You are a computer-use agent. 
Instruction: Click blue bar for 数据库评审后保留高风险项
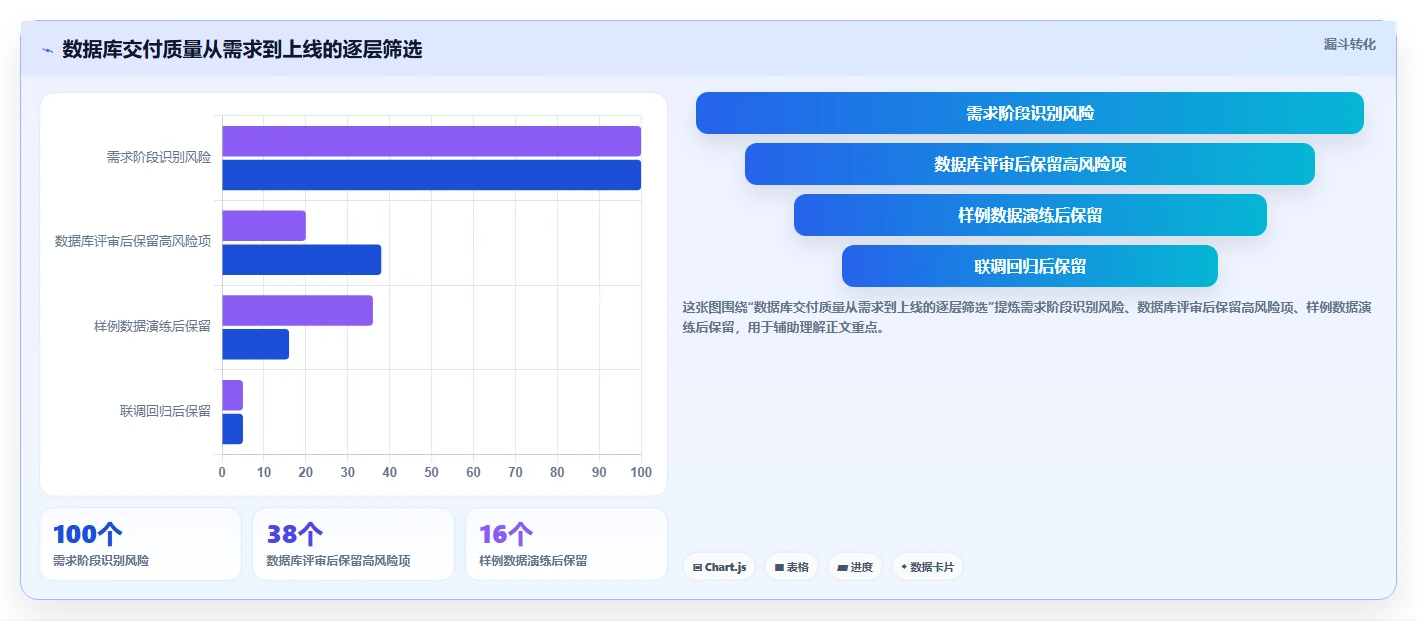[301, 260]
